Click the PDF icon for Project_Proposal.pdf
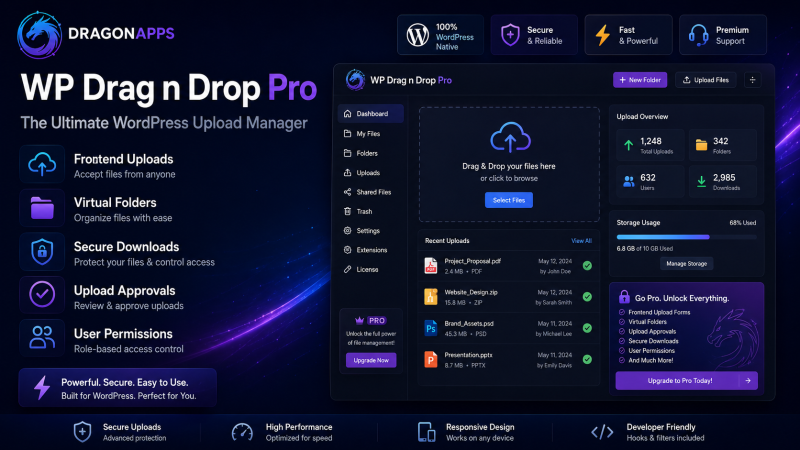Image resolution: width=800 pixels, height=450 pixels. pos(431,265)
